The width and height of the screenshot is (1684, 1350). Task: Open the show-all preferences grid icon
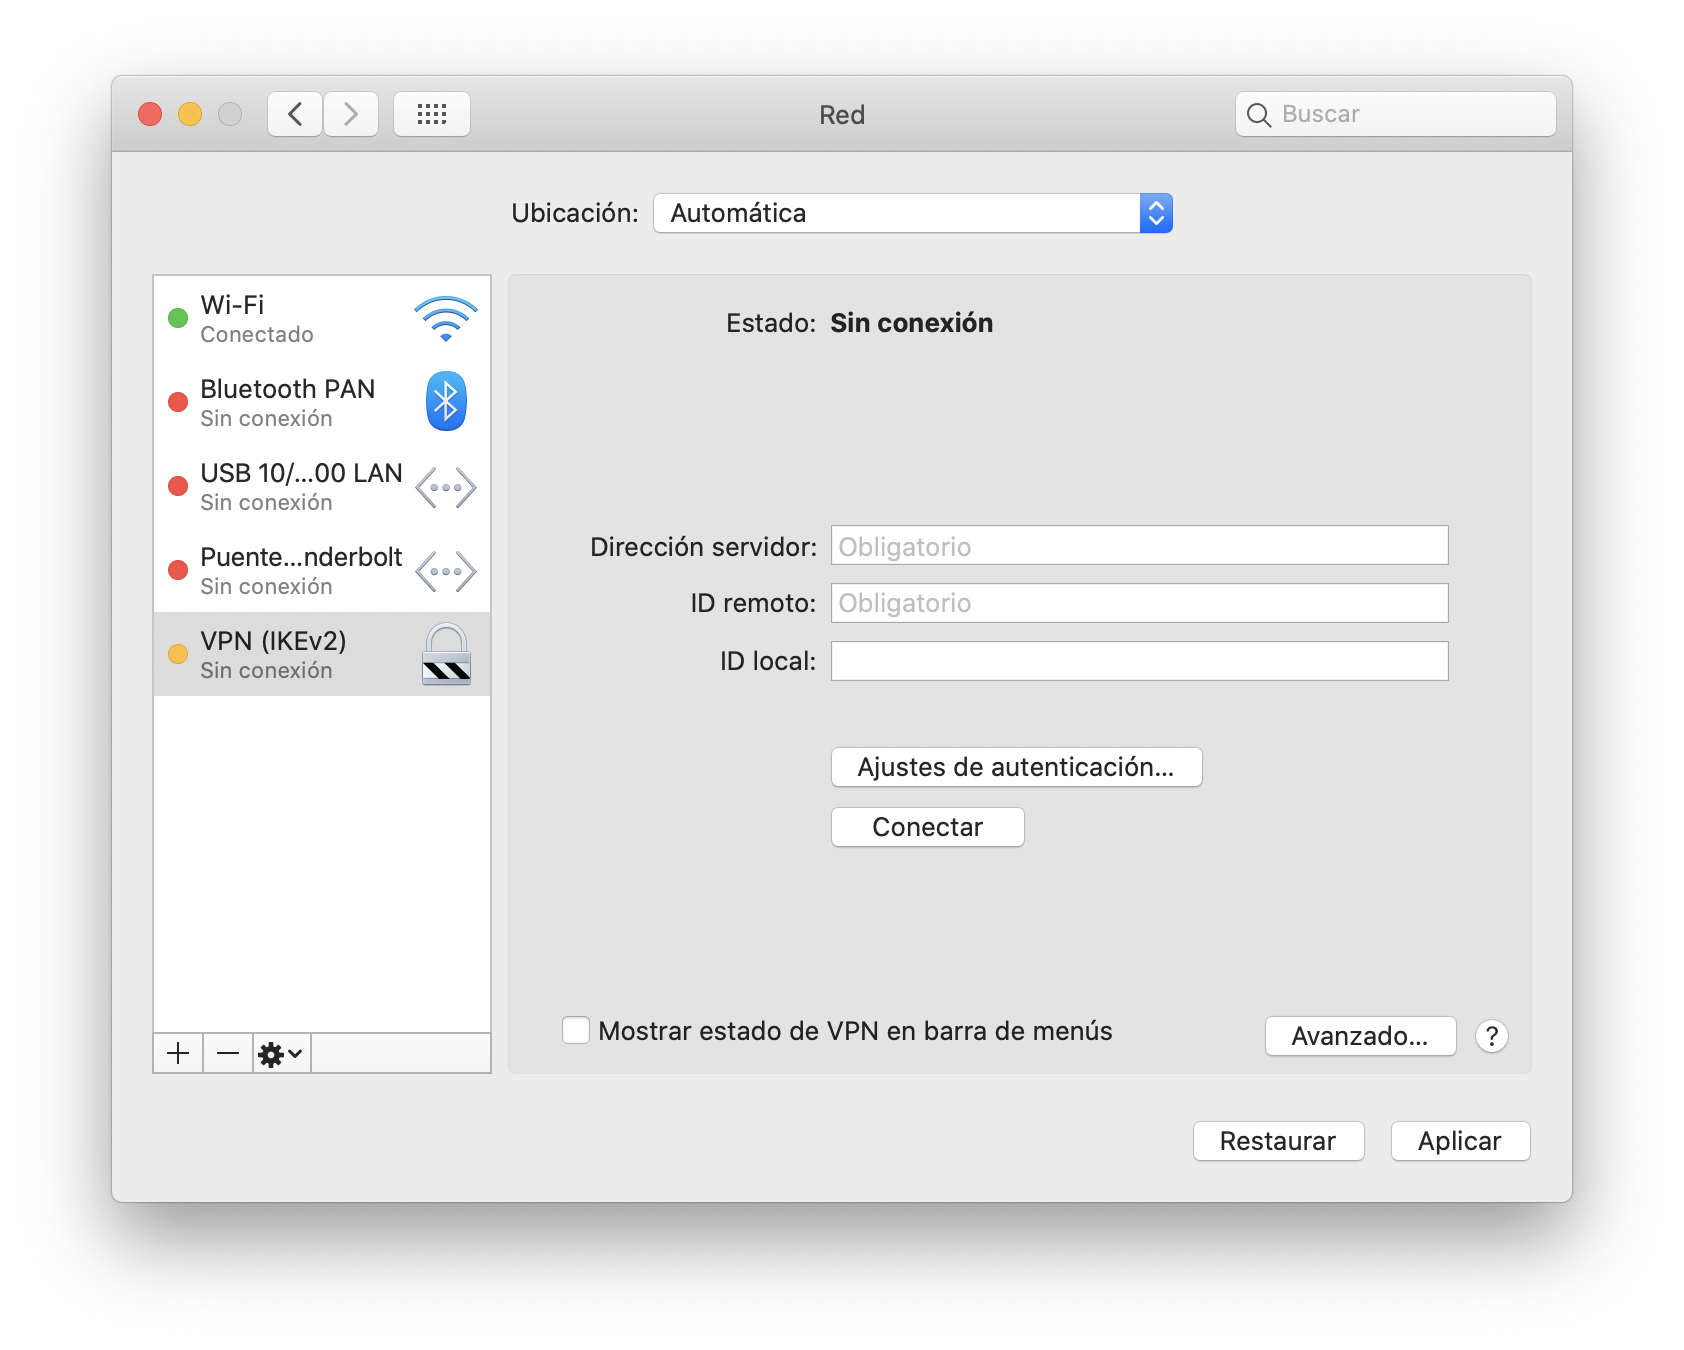point(432,113)
